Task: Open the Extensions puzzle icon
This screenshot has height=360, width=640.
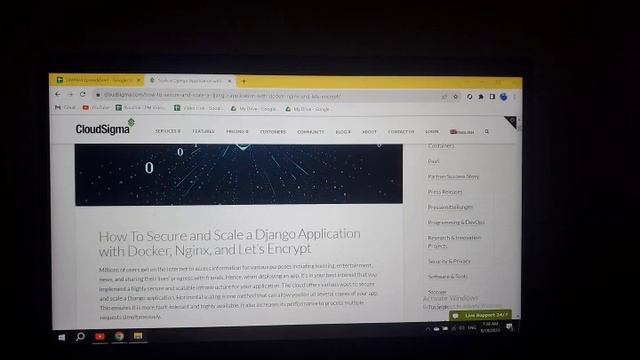Action: pyautogui.click(x=481, y=97)
